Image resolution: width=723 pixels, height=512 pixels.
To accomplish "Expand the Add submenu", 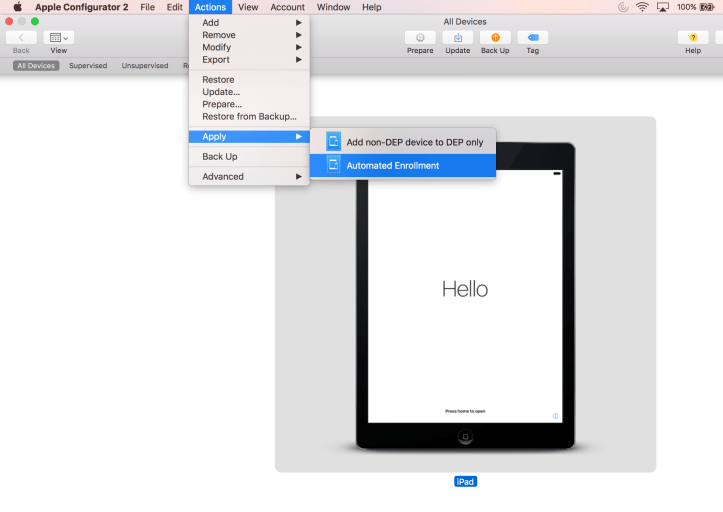I will (x=249, y=23).
